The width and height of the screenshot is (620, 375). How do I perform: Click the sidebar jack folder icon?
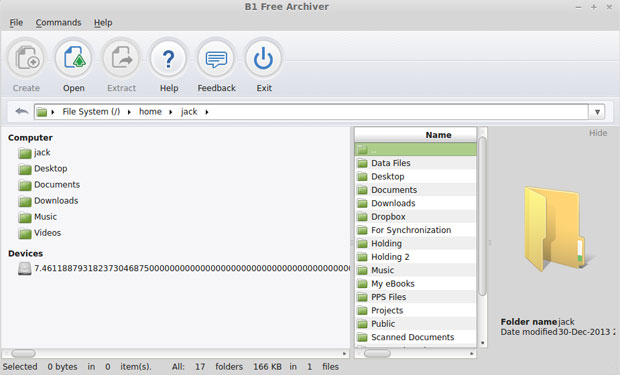(25, 153)
